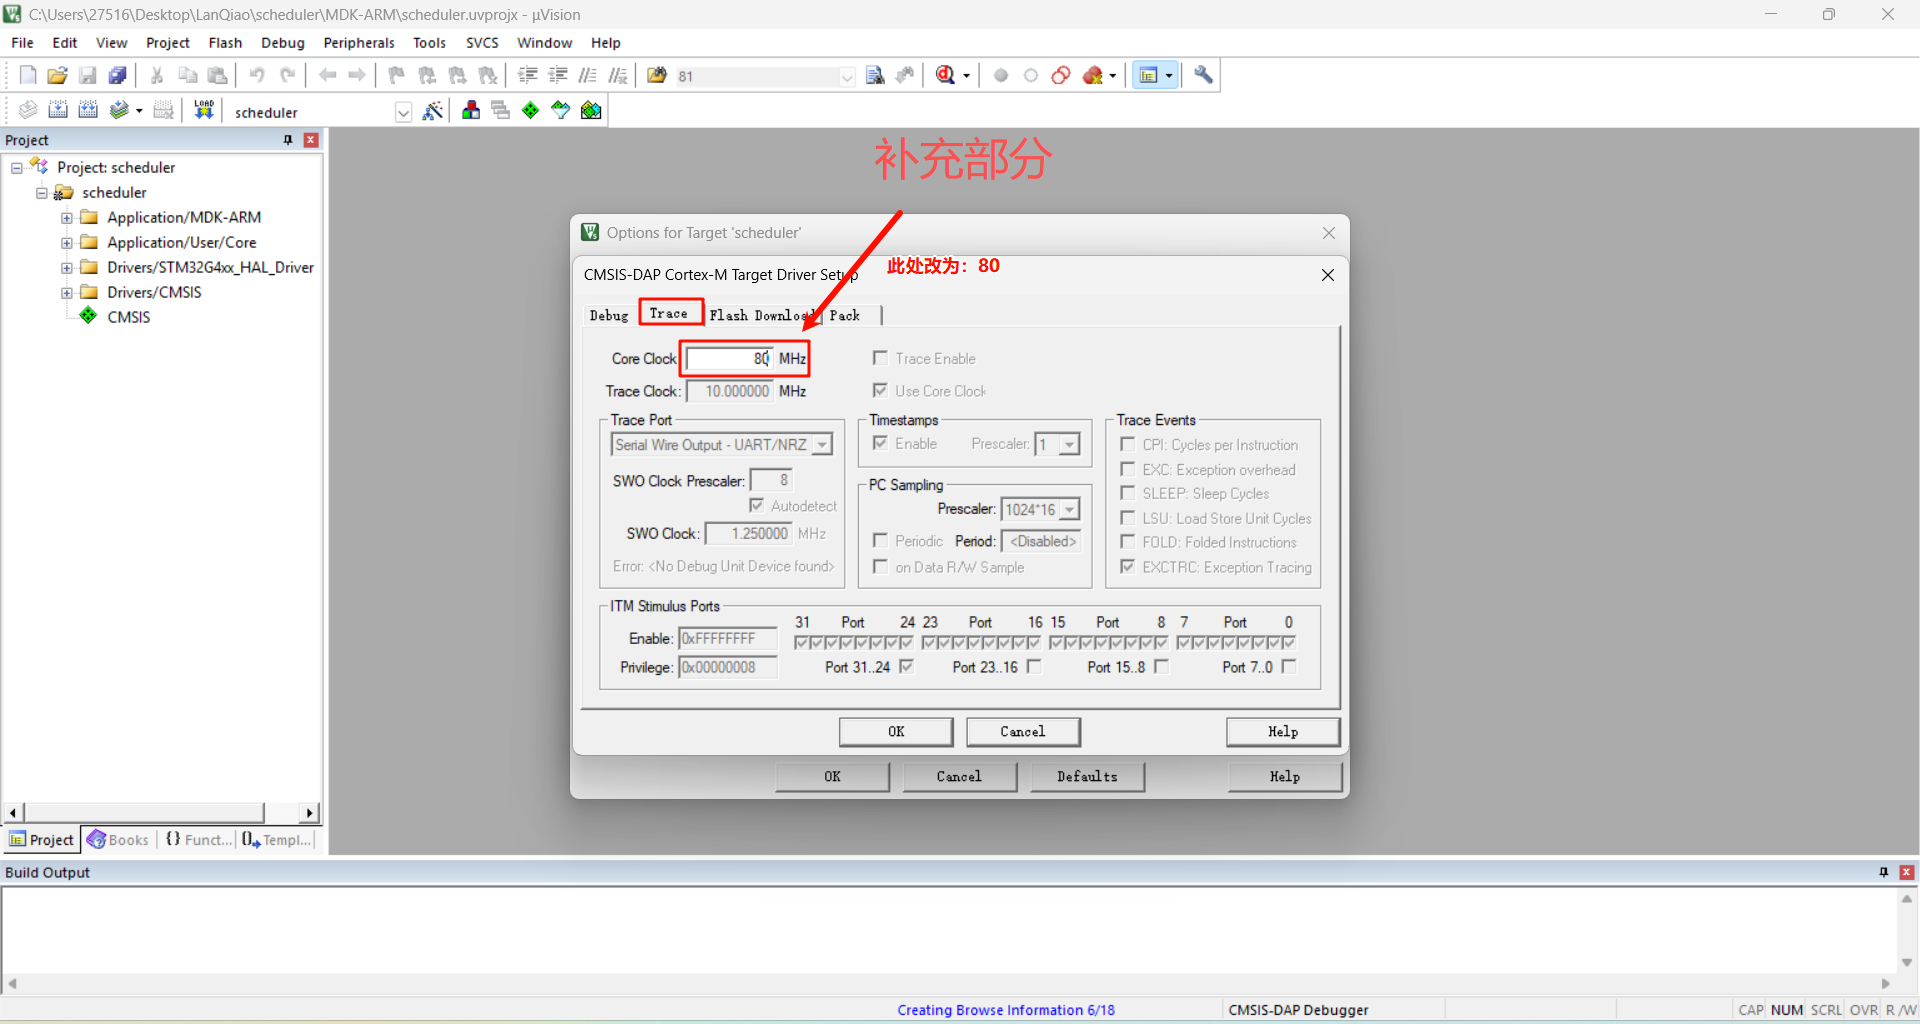Expand the Drivers/CMSIS folder in project tree
The image size is (1920, 1024).
coord(66,293)
